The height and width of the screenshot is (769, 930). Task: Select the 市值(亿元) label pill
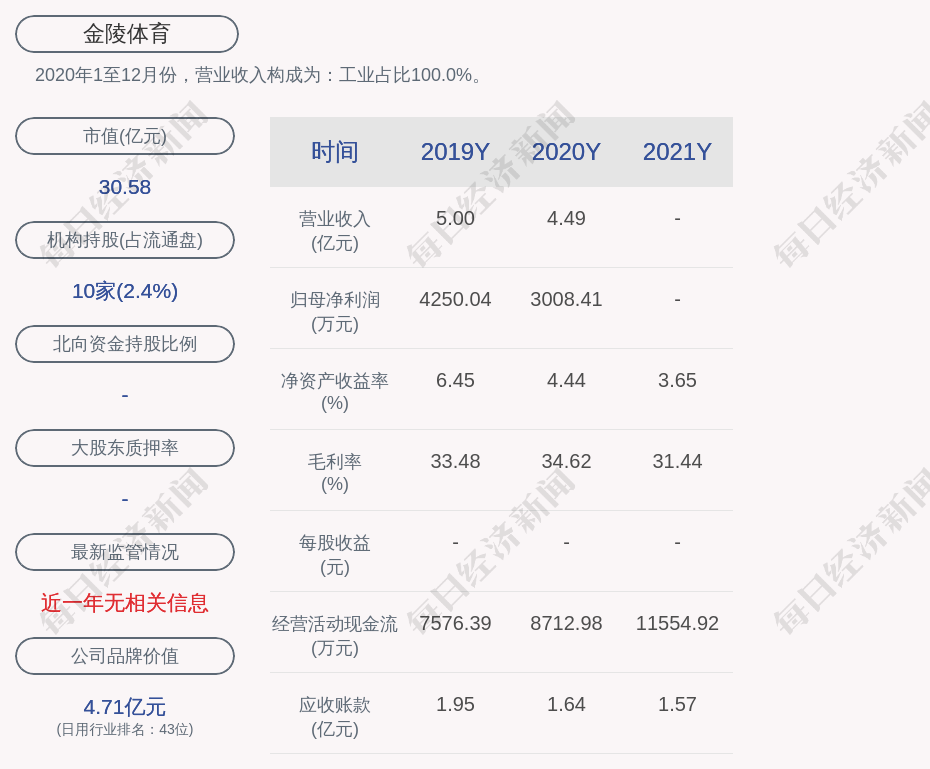tap(125, 136)
